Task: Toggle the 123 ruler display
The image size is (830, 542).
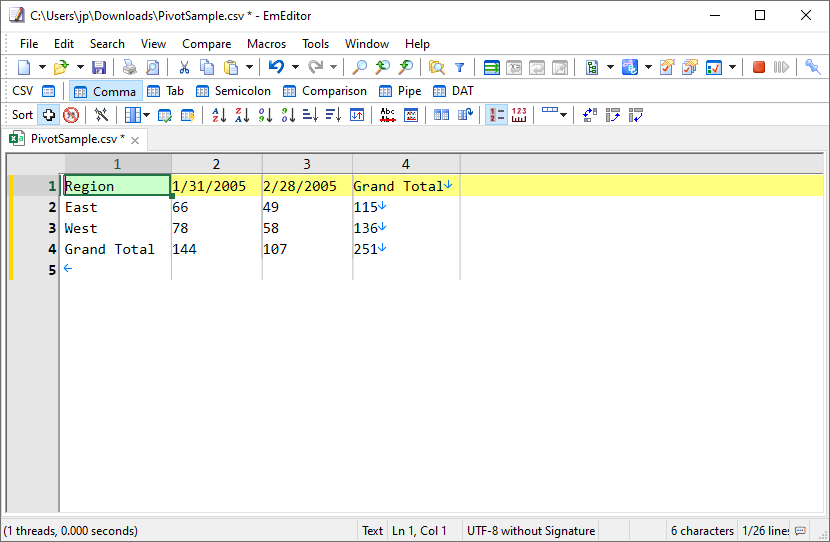Action: [x=519, y=115]
